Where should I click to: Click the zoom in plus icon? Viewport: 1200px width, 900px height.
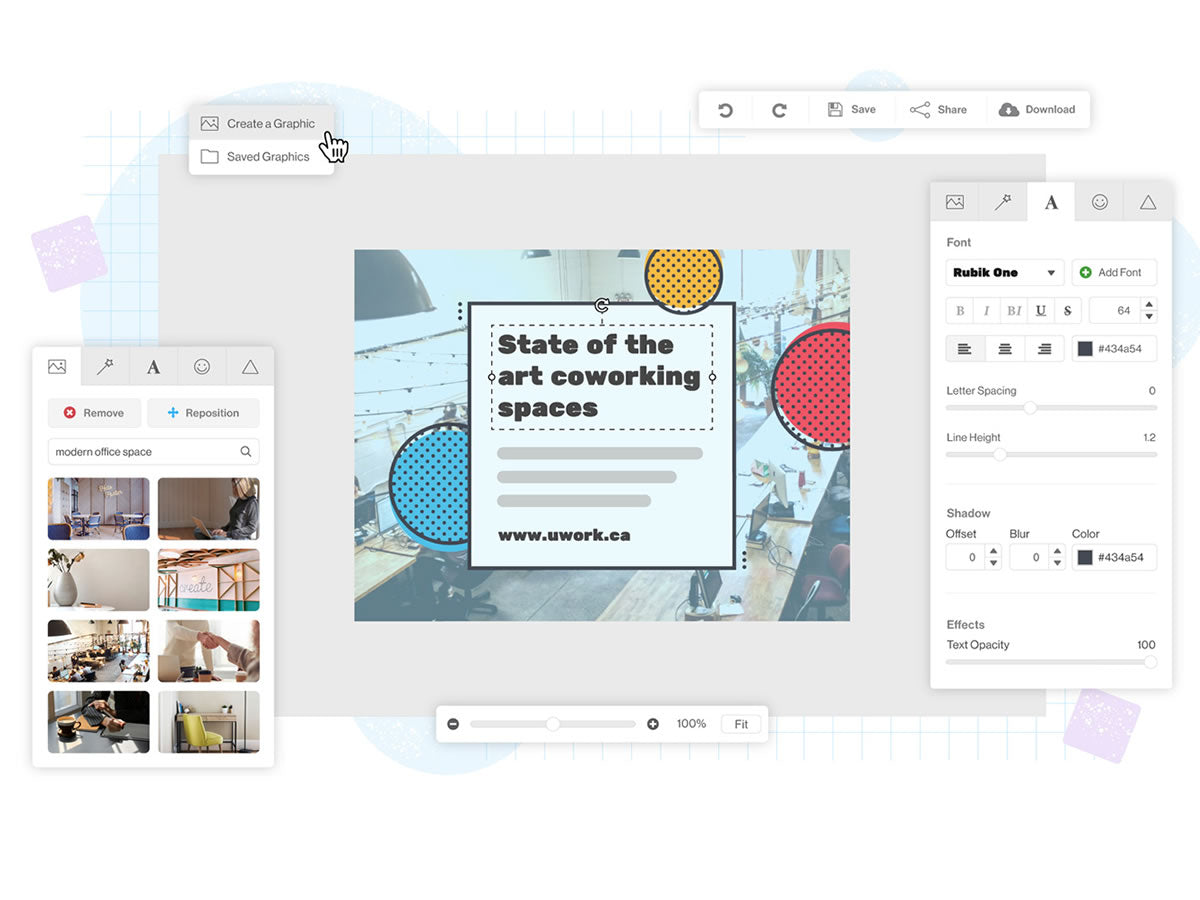coord(653,724)
